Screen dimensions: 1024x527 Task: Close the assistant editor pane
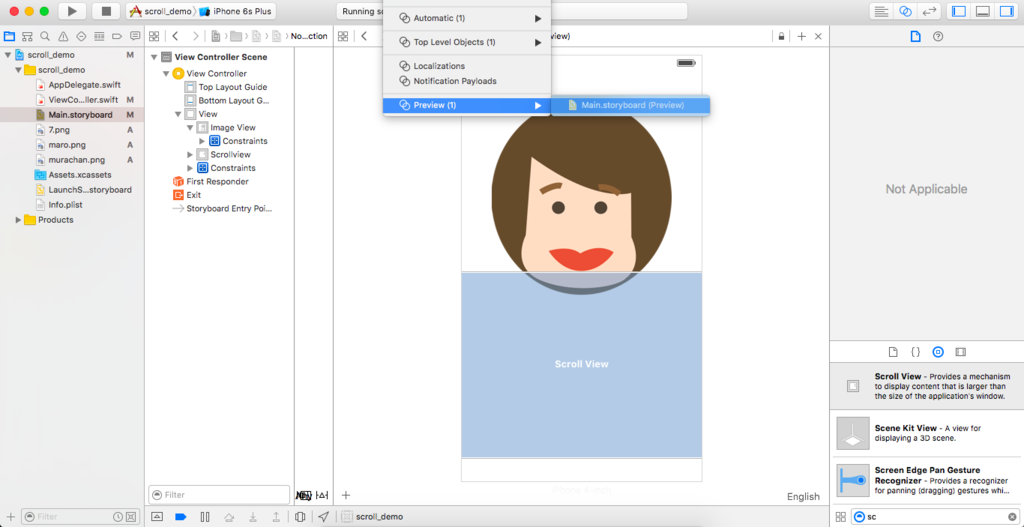click(x=818, y=37)
